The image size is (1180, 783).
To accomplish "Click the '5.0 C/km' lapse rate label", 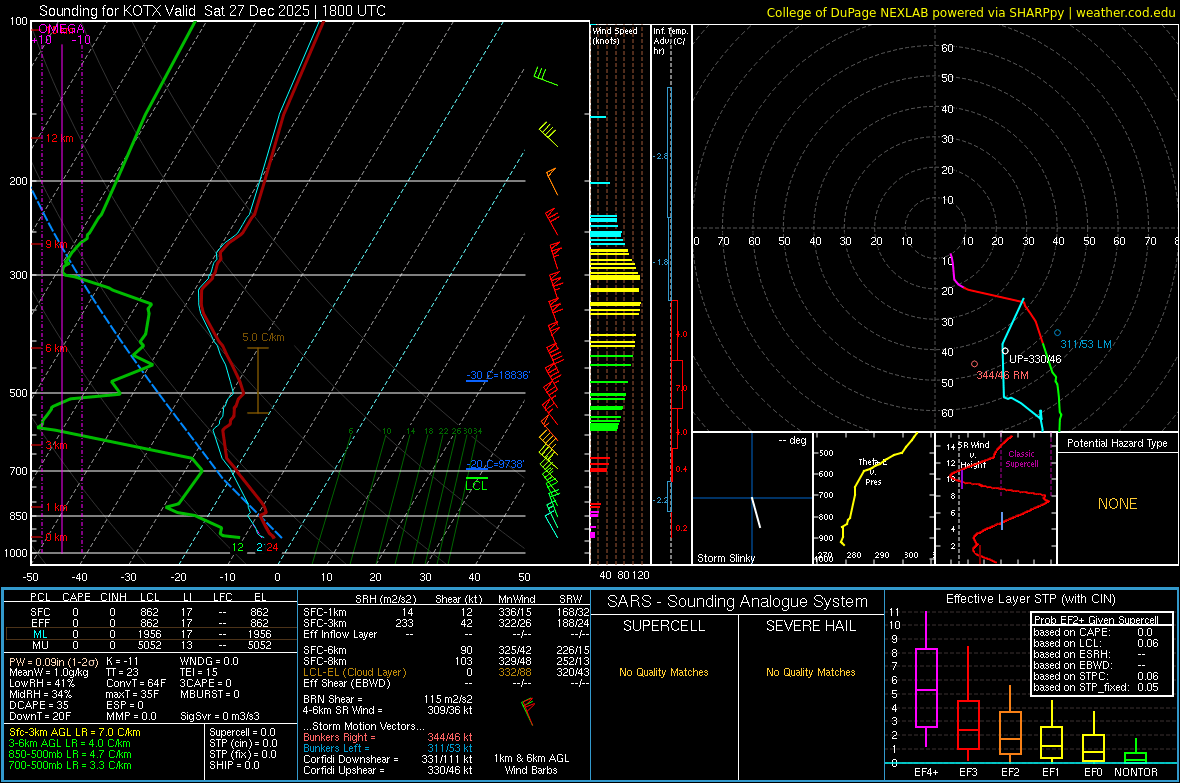I will tap(263, 337).
